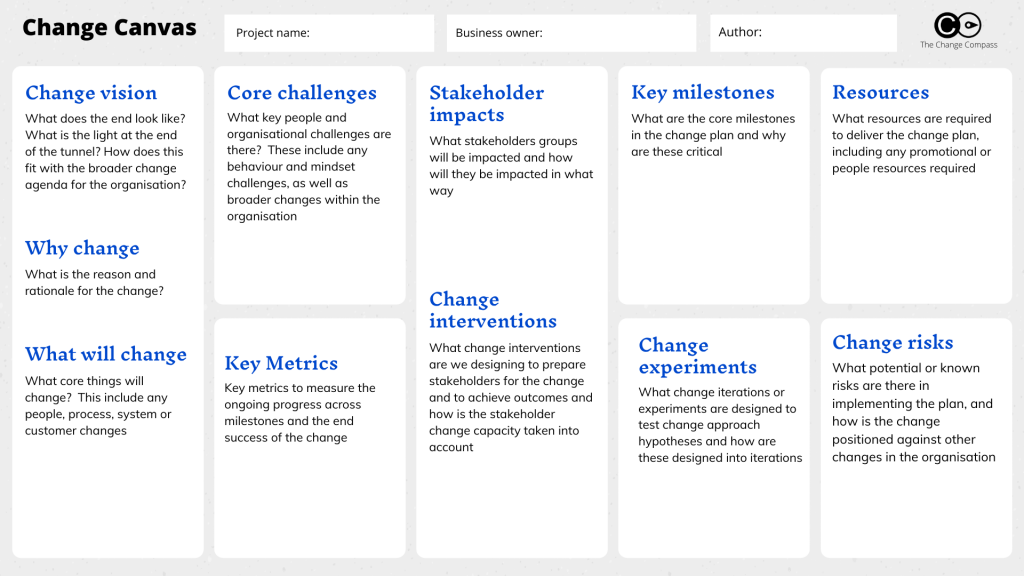Click the Key Metrics description paragraph
Viewport: 1024px width, 576px height.
tap(300, 413)
